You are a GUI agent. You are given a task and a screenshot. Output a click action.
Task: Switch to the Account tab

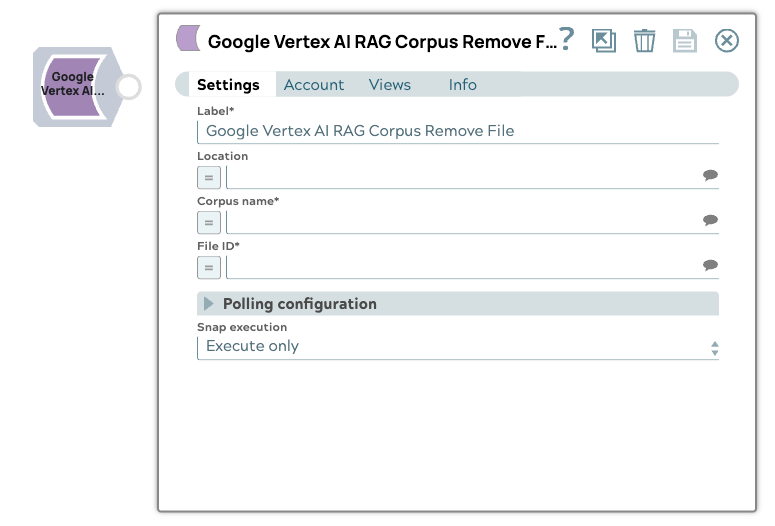pos(314,85)
